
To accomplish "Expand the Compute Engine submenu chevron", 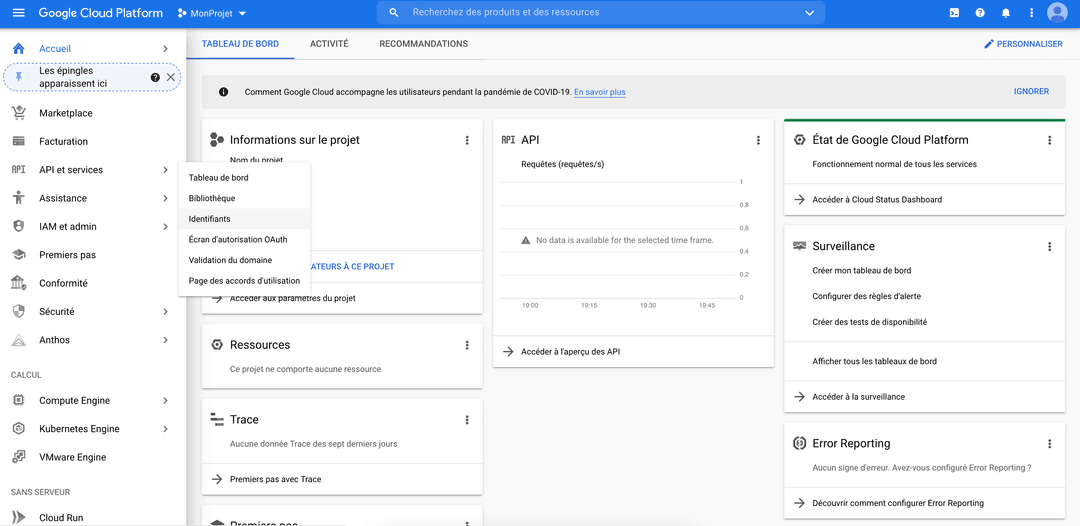I will pos(165,401).
